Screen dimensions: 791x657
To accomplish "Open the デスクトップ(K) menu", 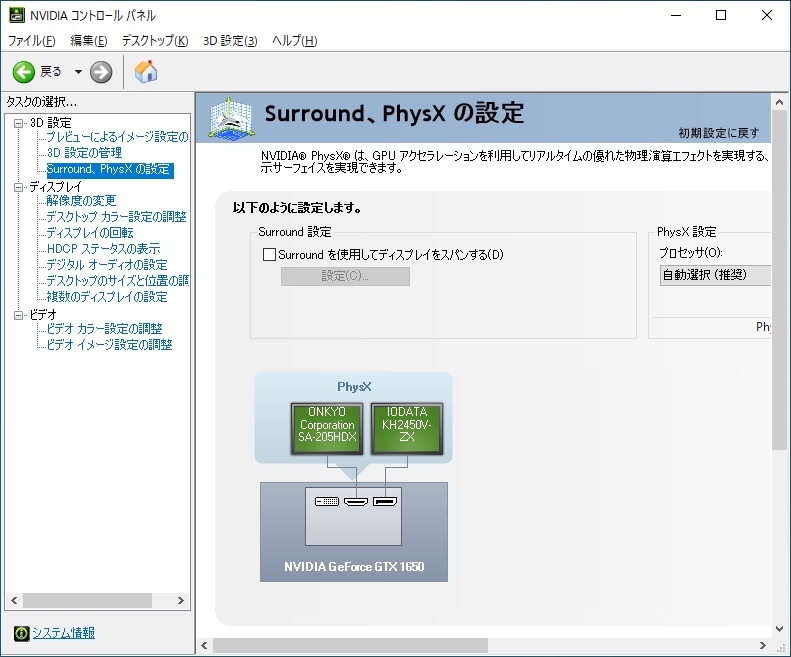I will point(155,41).
